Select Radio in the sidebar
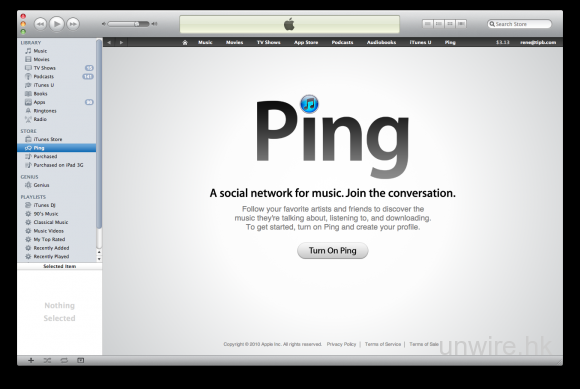This screenshot has width=580, height=389. (57, 119)
